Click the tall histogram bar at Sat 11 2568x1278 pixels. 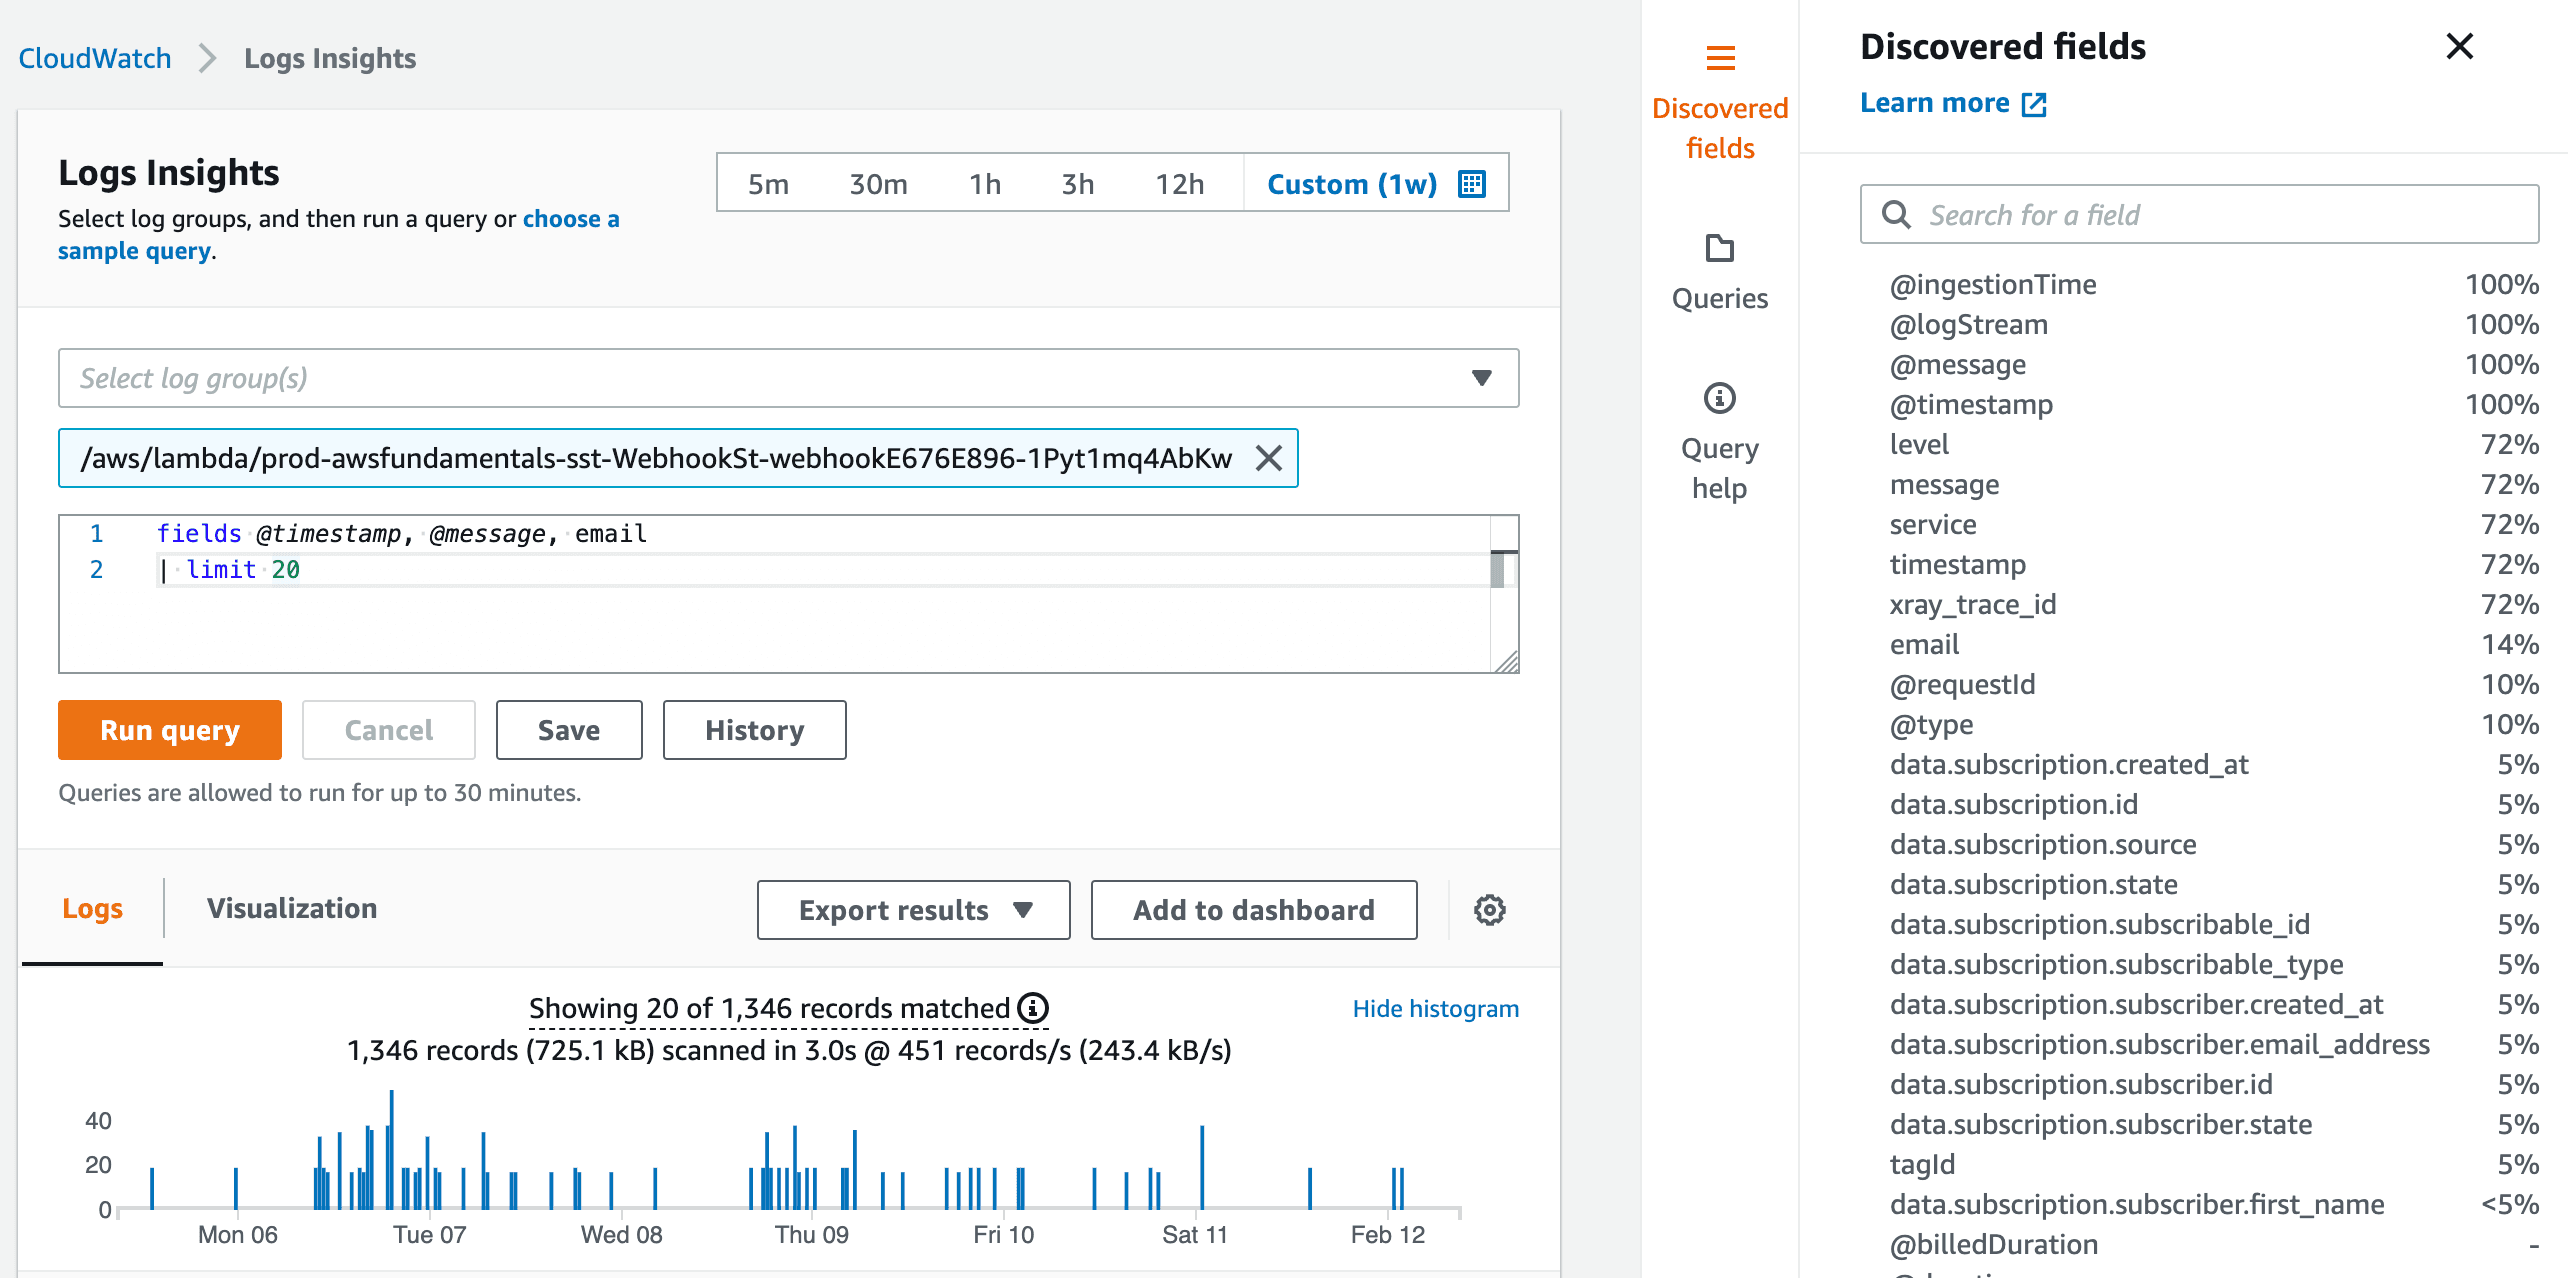pyautogui.click(x=1202, y=1168)
